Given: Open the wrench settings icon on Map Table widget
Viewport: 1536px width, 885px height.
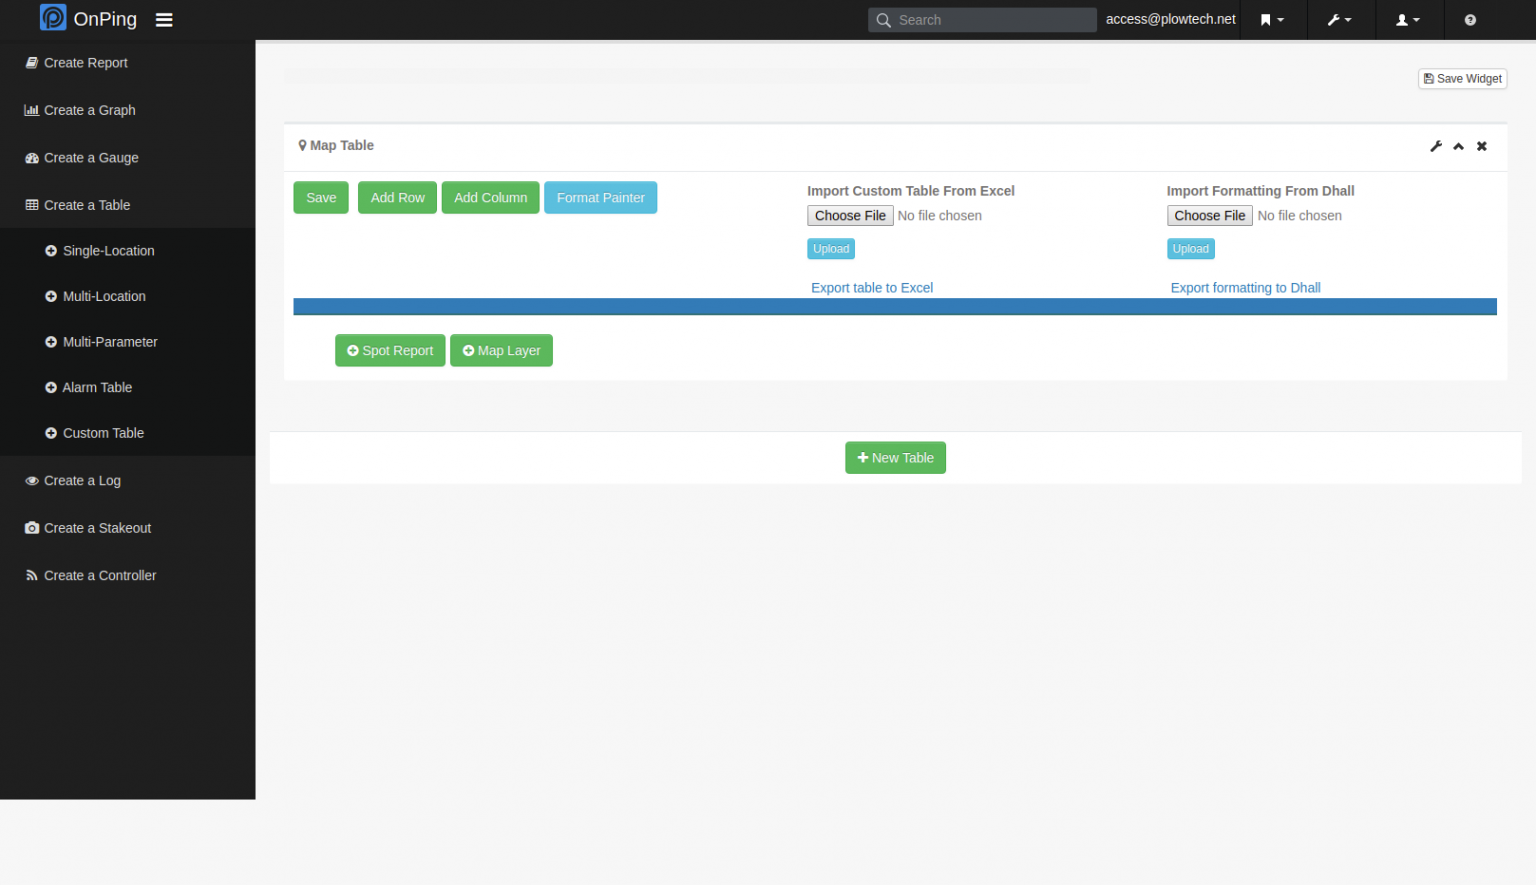Looking at the screenshot, I should coord(1436,146).
